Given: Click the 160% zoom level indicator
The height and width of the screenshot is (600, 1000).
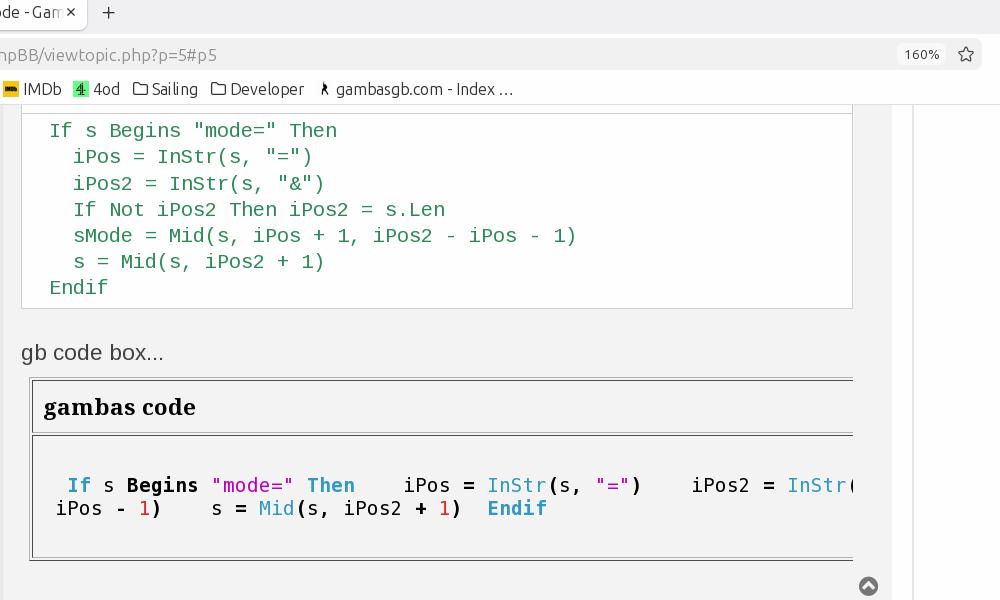Looking at the screenshot, I should (x=921, y=54).
